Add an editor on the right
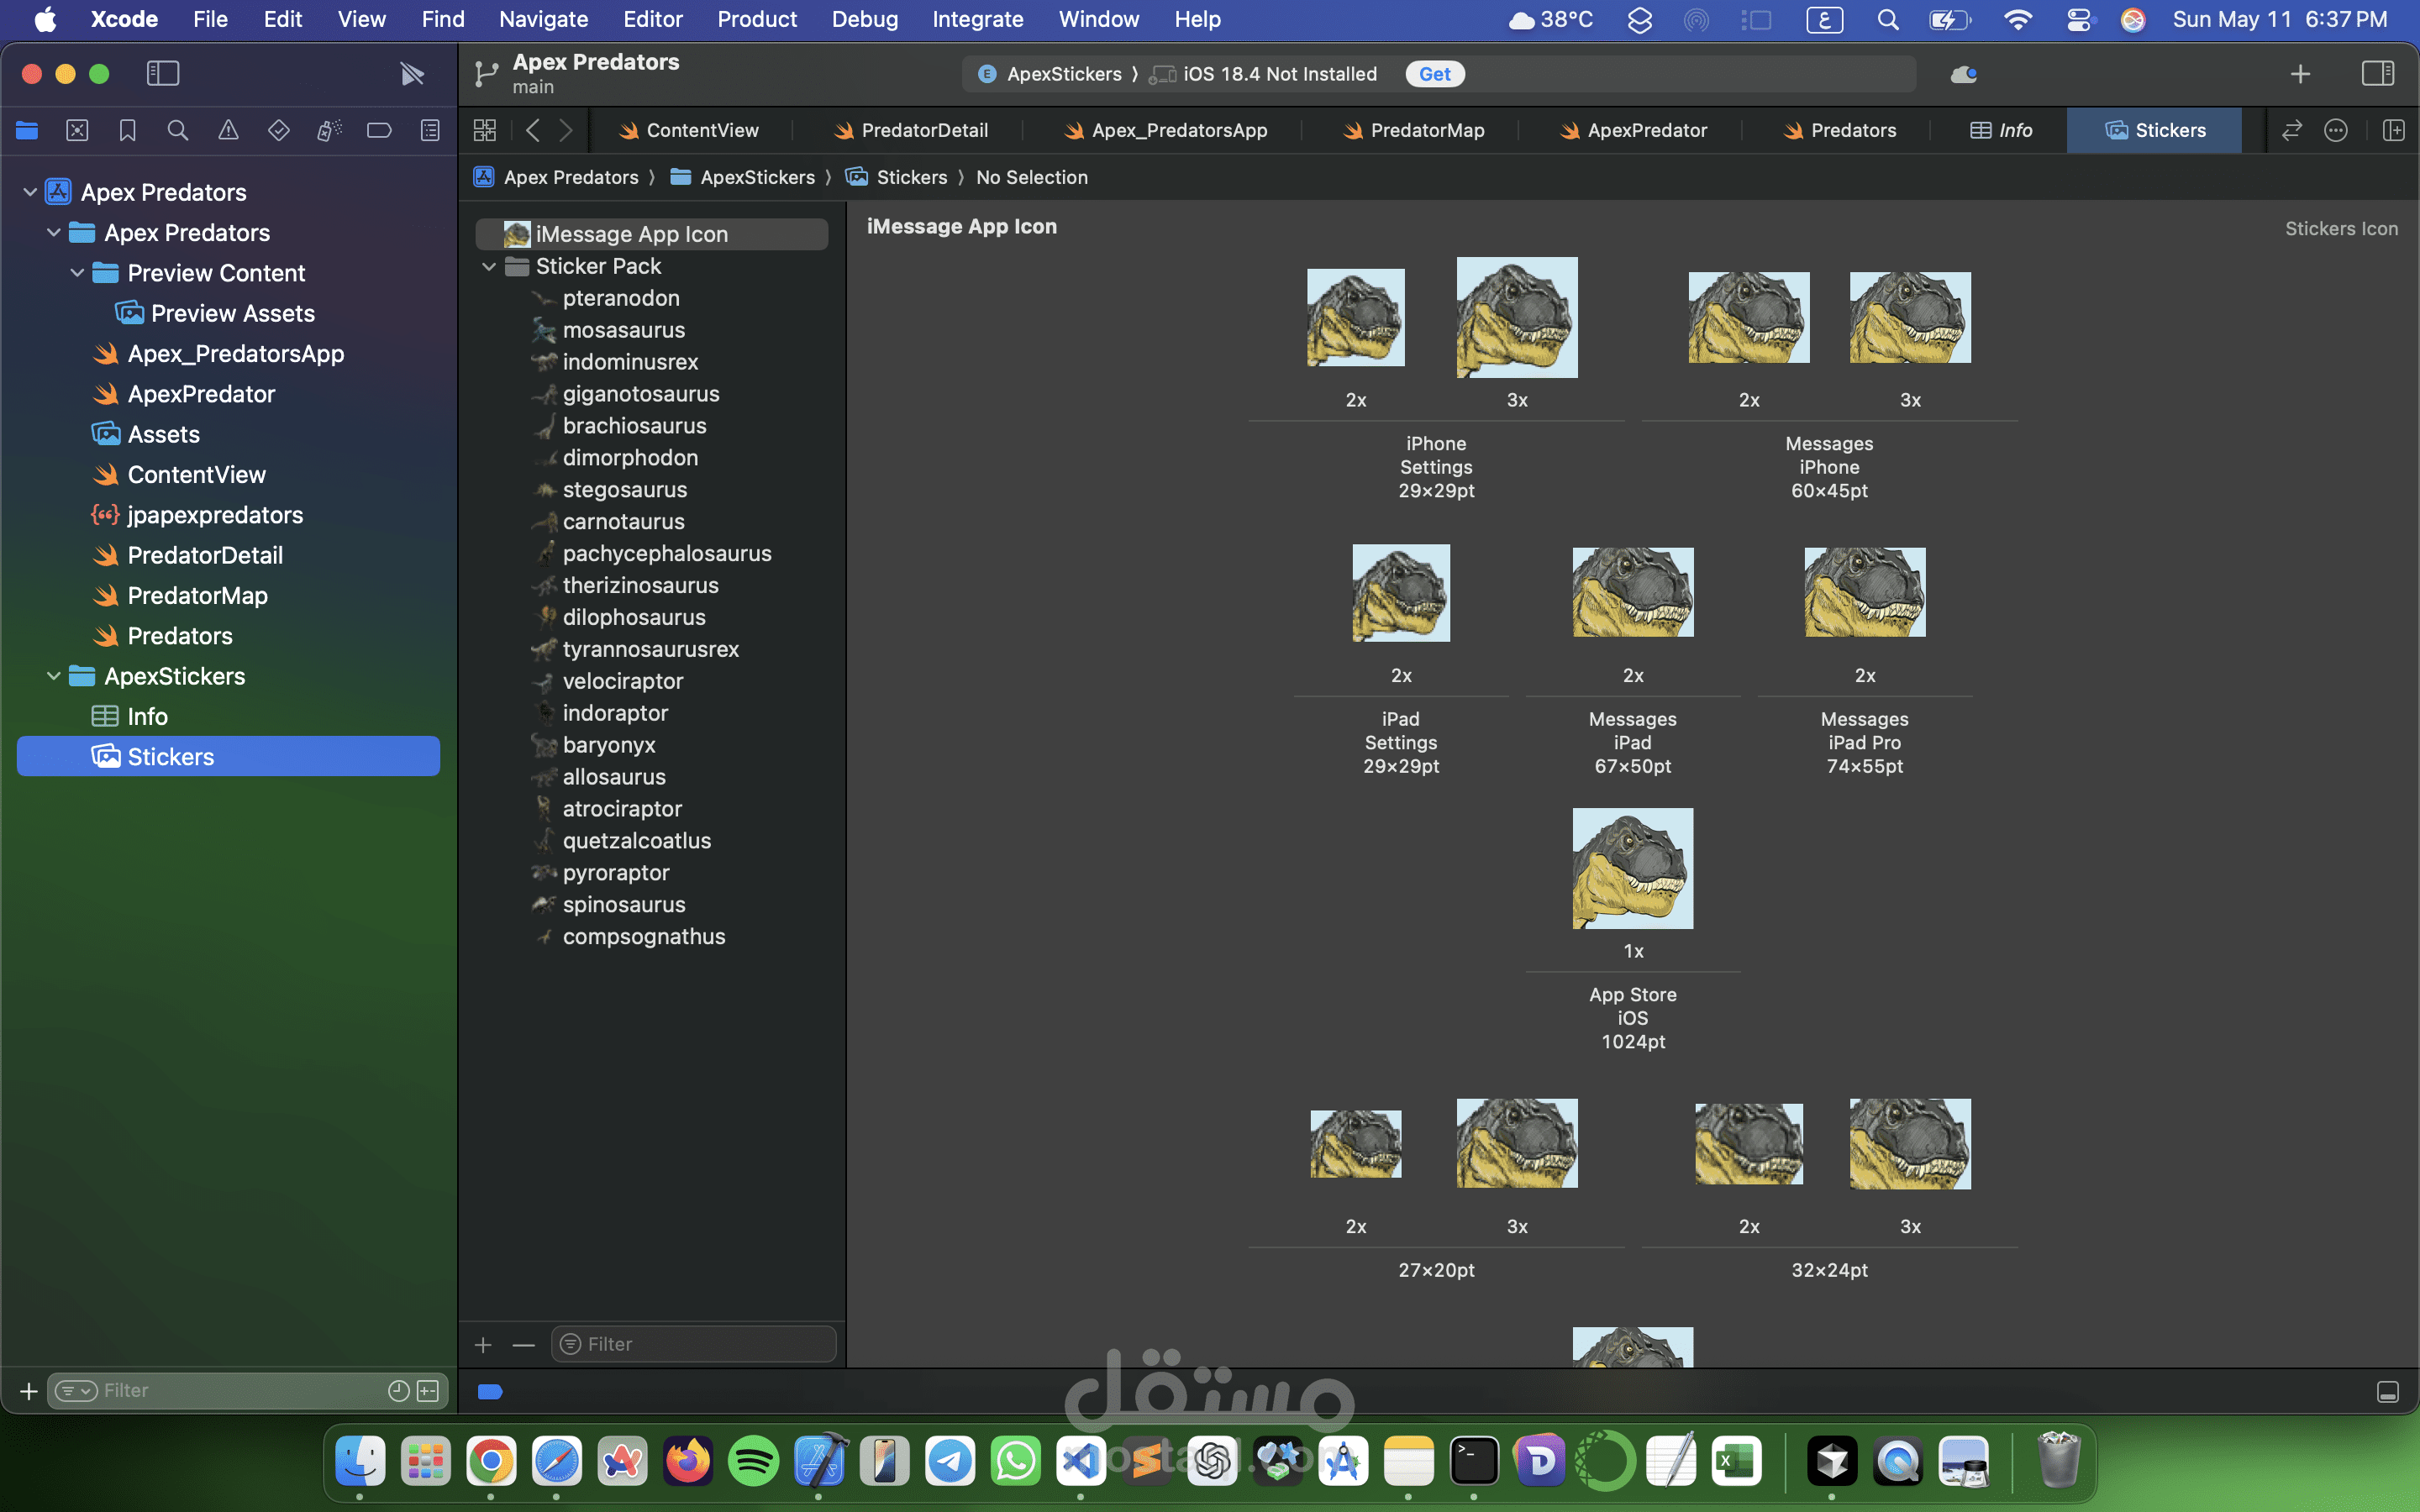Viewport: 2420px width, 1512px height. tap(2394, 130)
